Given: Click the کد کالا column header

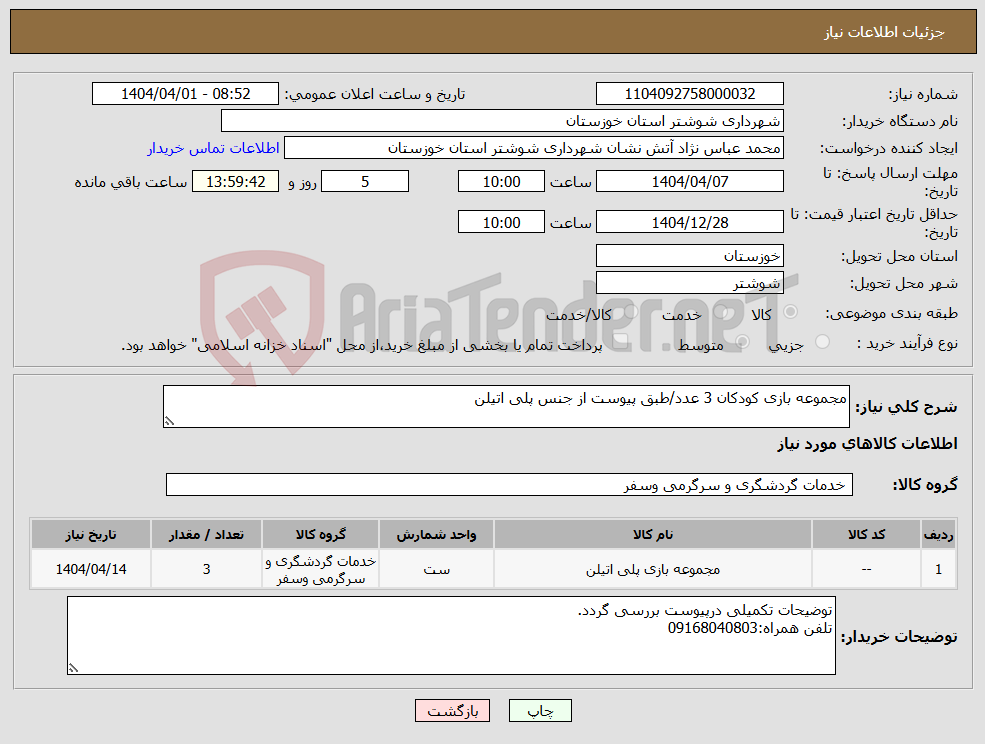Looking at the screenshot, I should [866, 535].
